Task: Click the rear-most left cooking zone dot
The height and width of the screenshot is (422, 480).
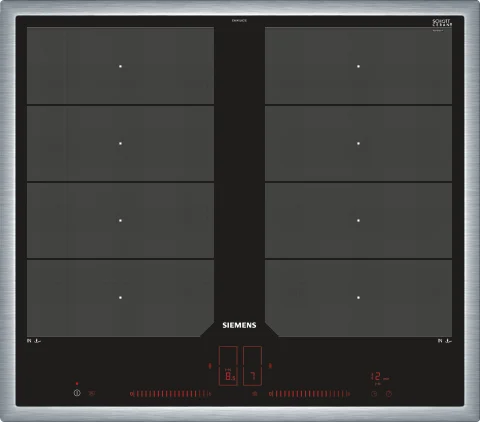Action: pyautogui.click(x=120, y=66)
